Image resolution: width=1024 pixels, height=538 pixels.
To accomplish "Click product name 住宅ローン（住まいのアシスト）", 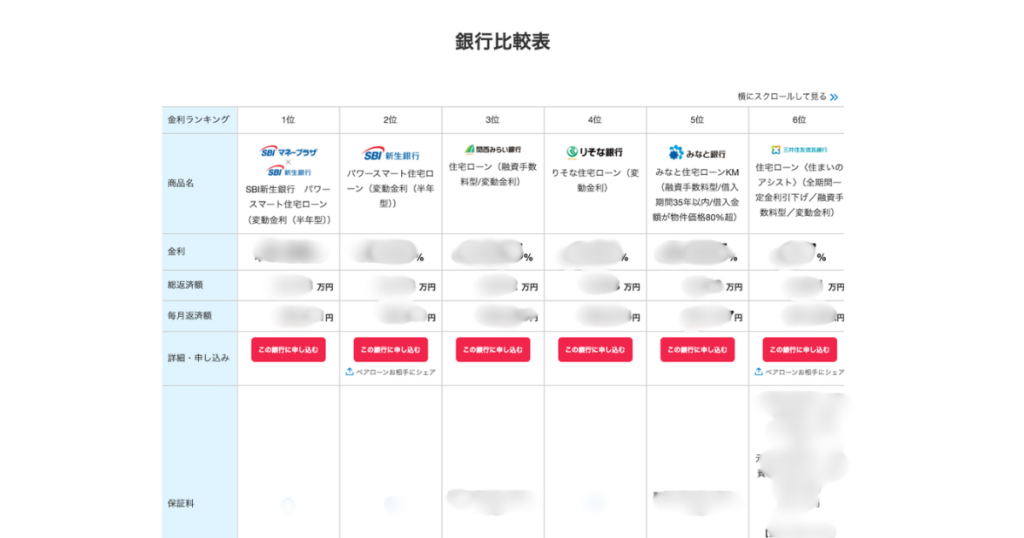I will point(799,190).
